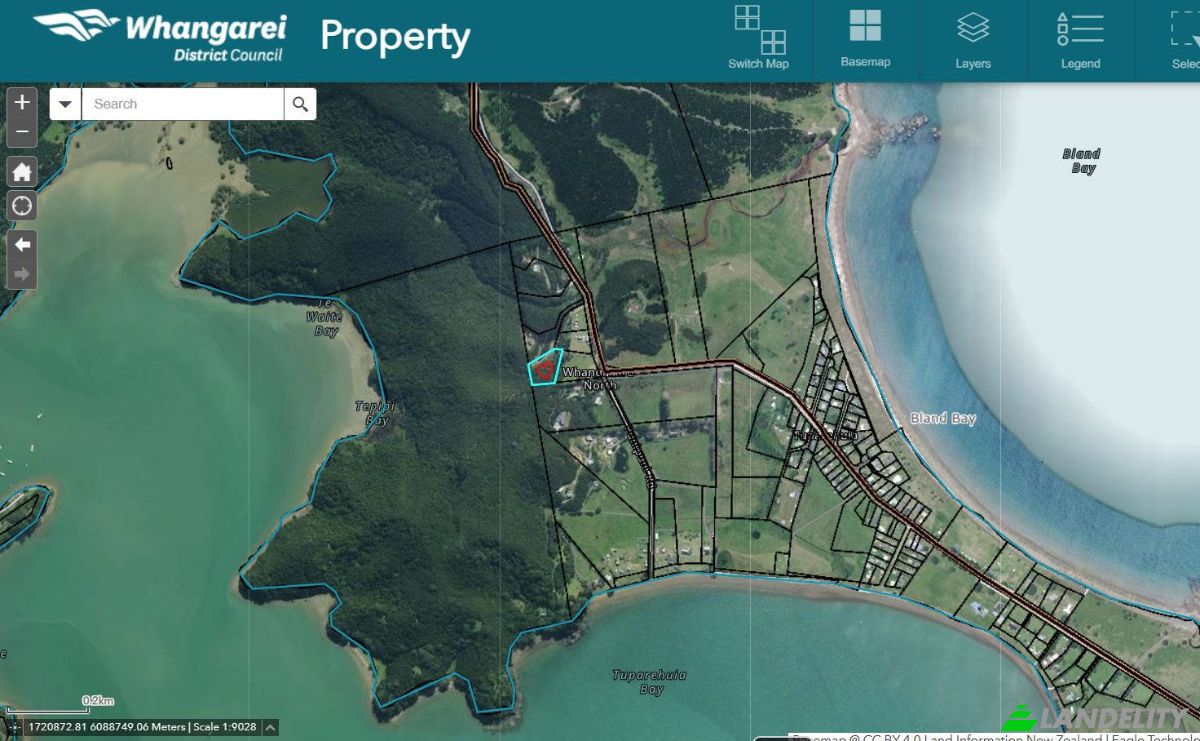
Task: Click the coordinate readout toggle icon
Action: click(x=15, y=728)
